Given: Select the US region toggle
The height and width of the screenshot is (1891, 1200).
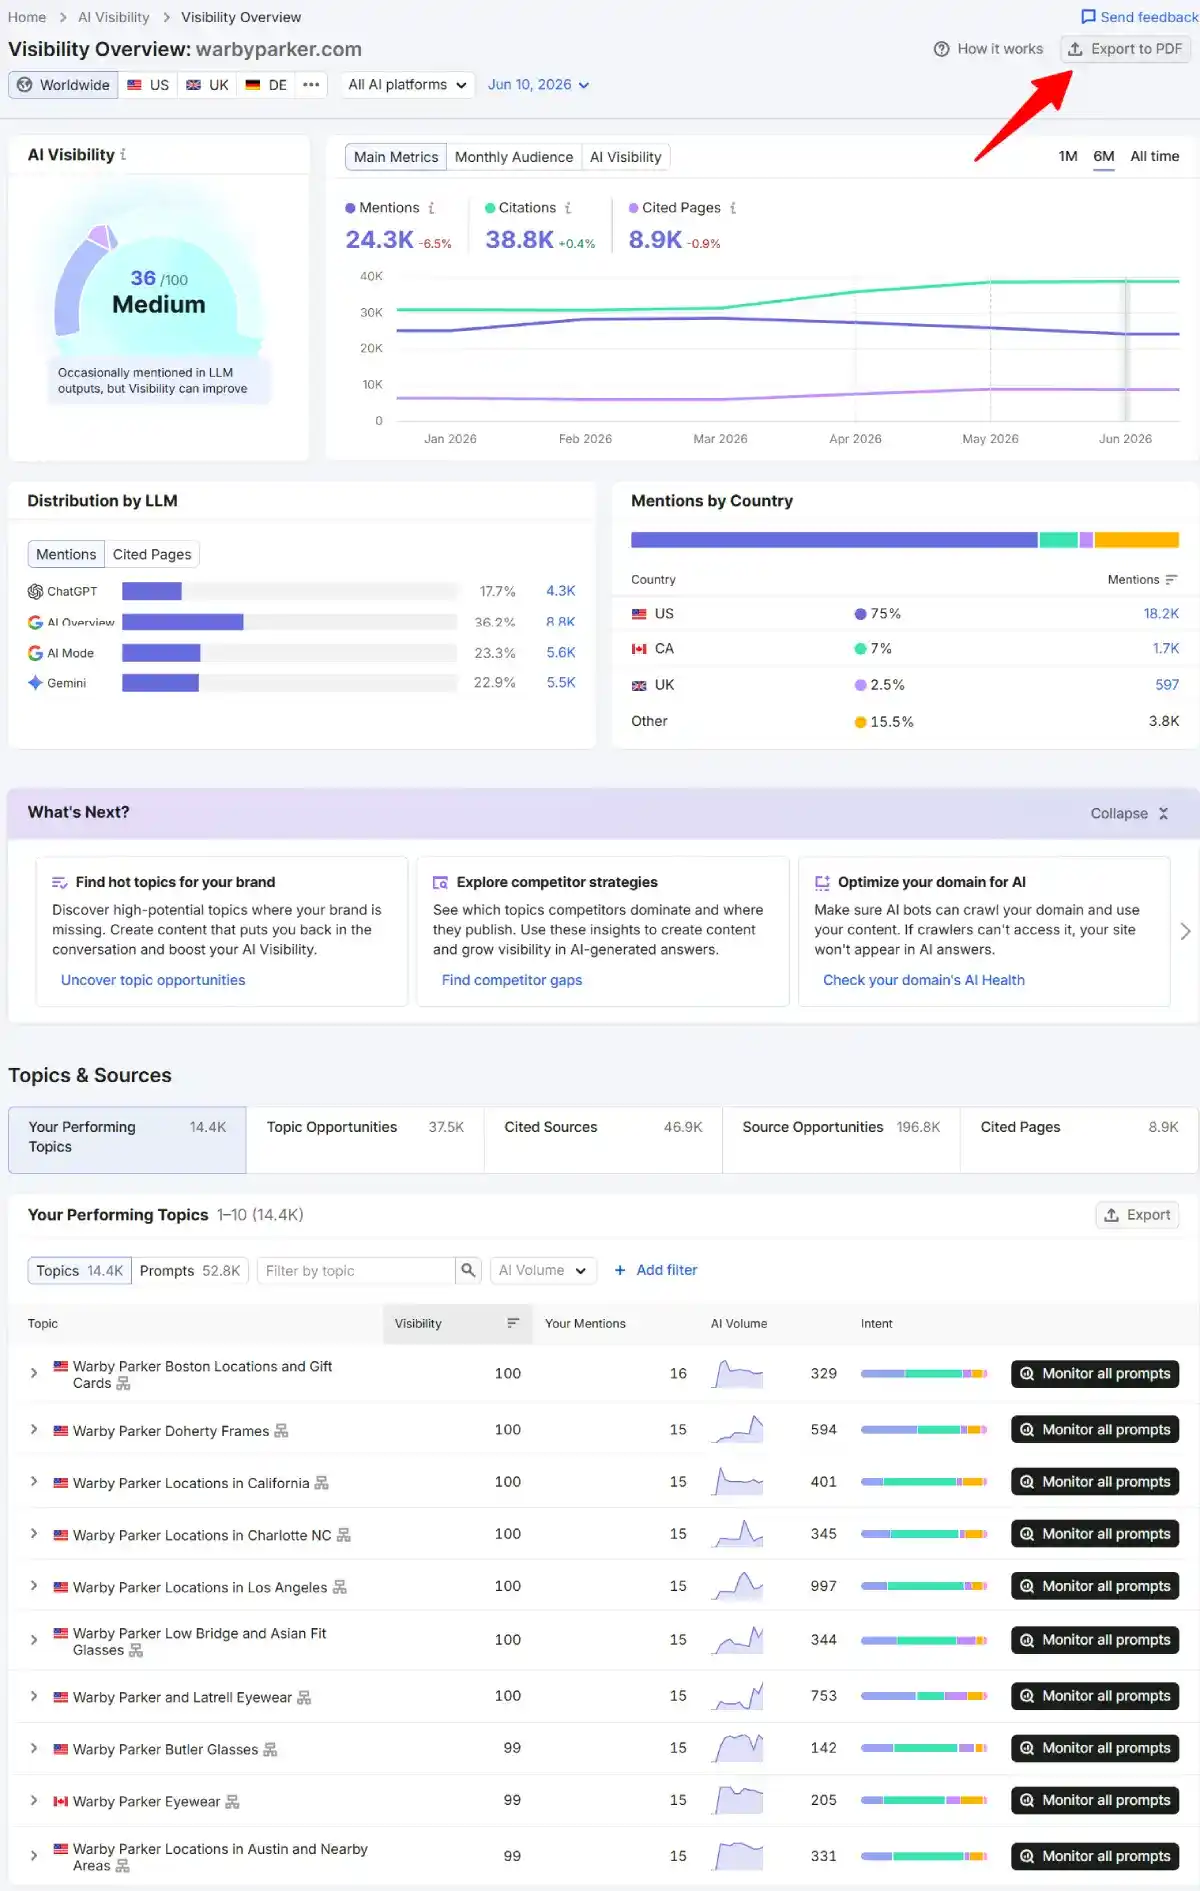Looking at the screenshot, I should pyautogui.click(x=148, y=85).
